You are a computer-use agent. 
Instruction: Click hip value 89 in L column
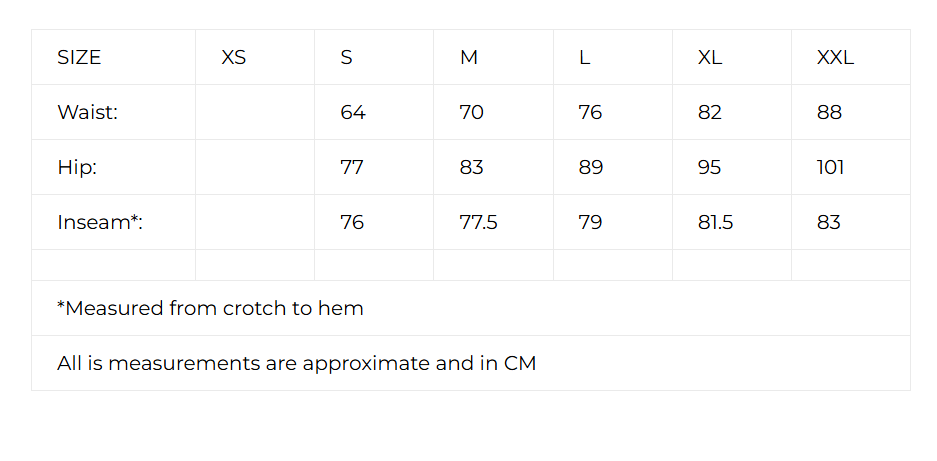[x=590, y=167]
